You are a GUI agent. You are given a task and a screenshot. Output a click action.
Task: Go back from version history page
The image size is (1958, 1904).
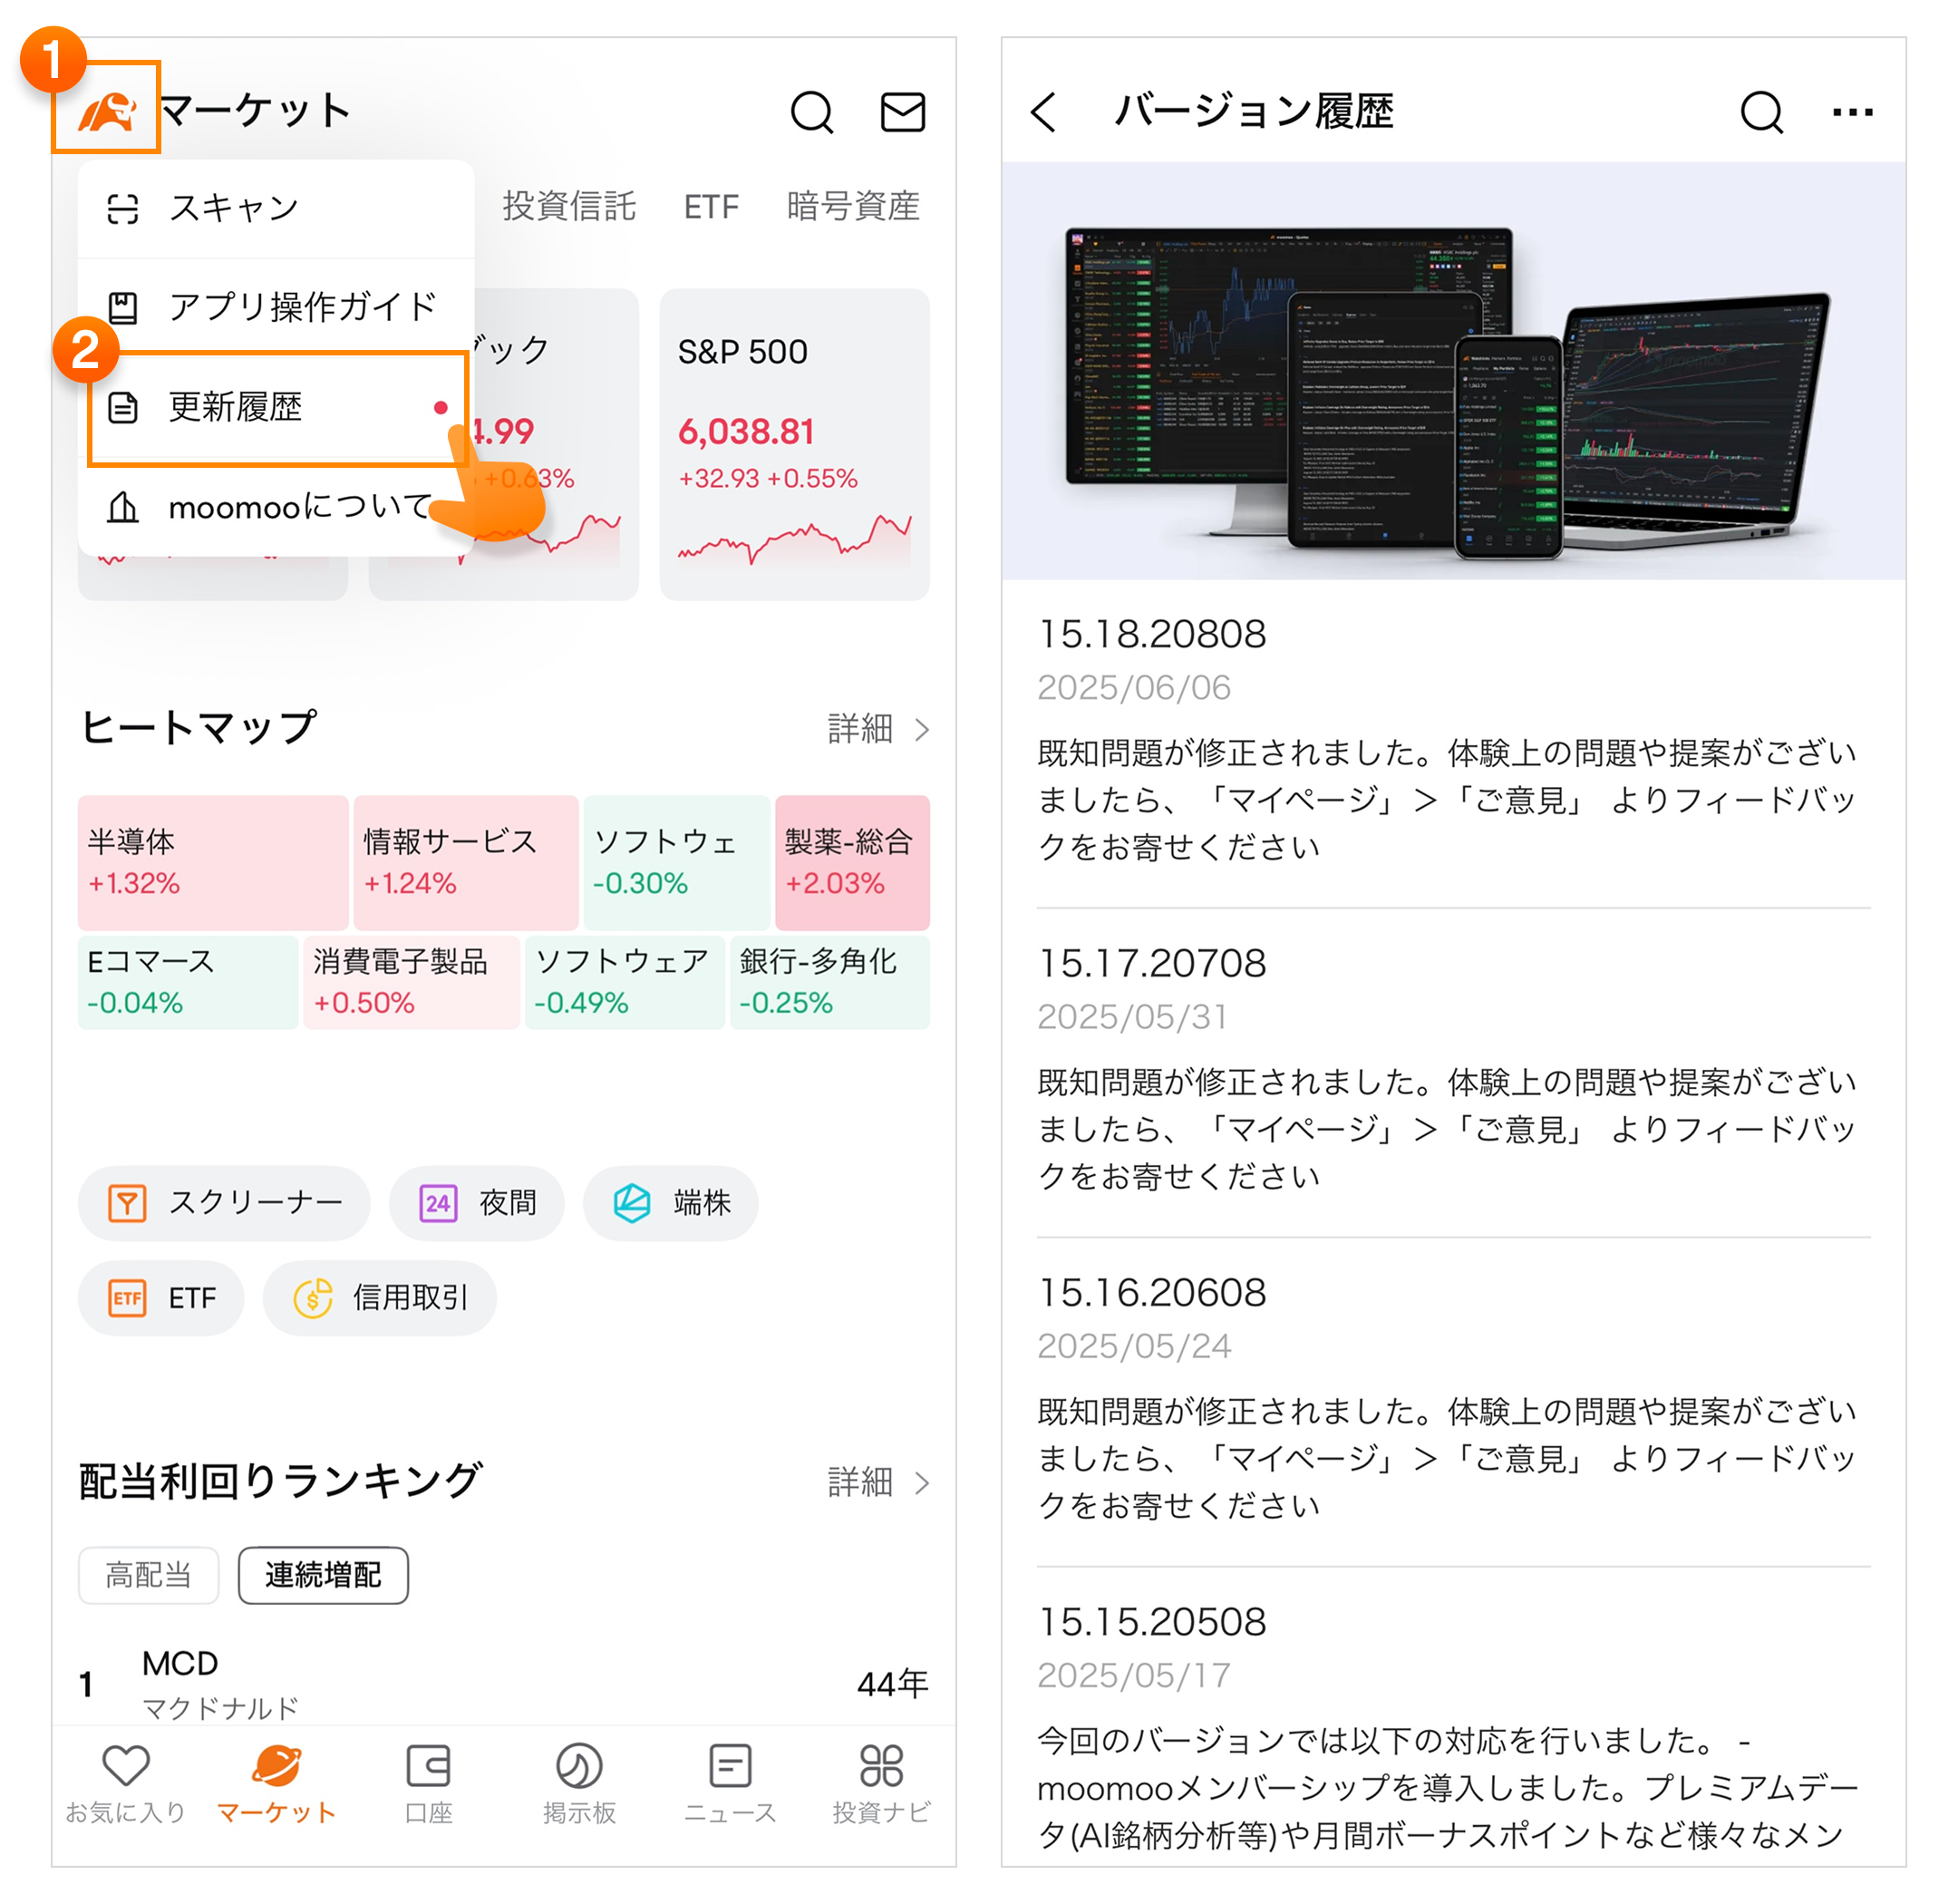[1043, 112]
